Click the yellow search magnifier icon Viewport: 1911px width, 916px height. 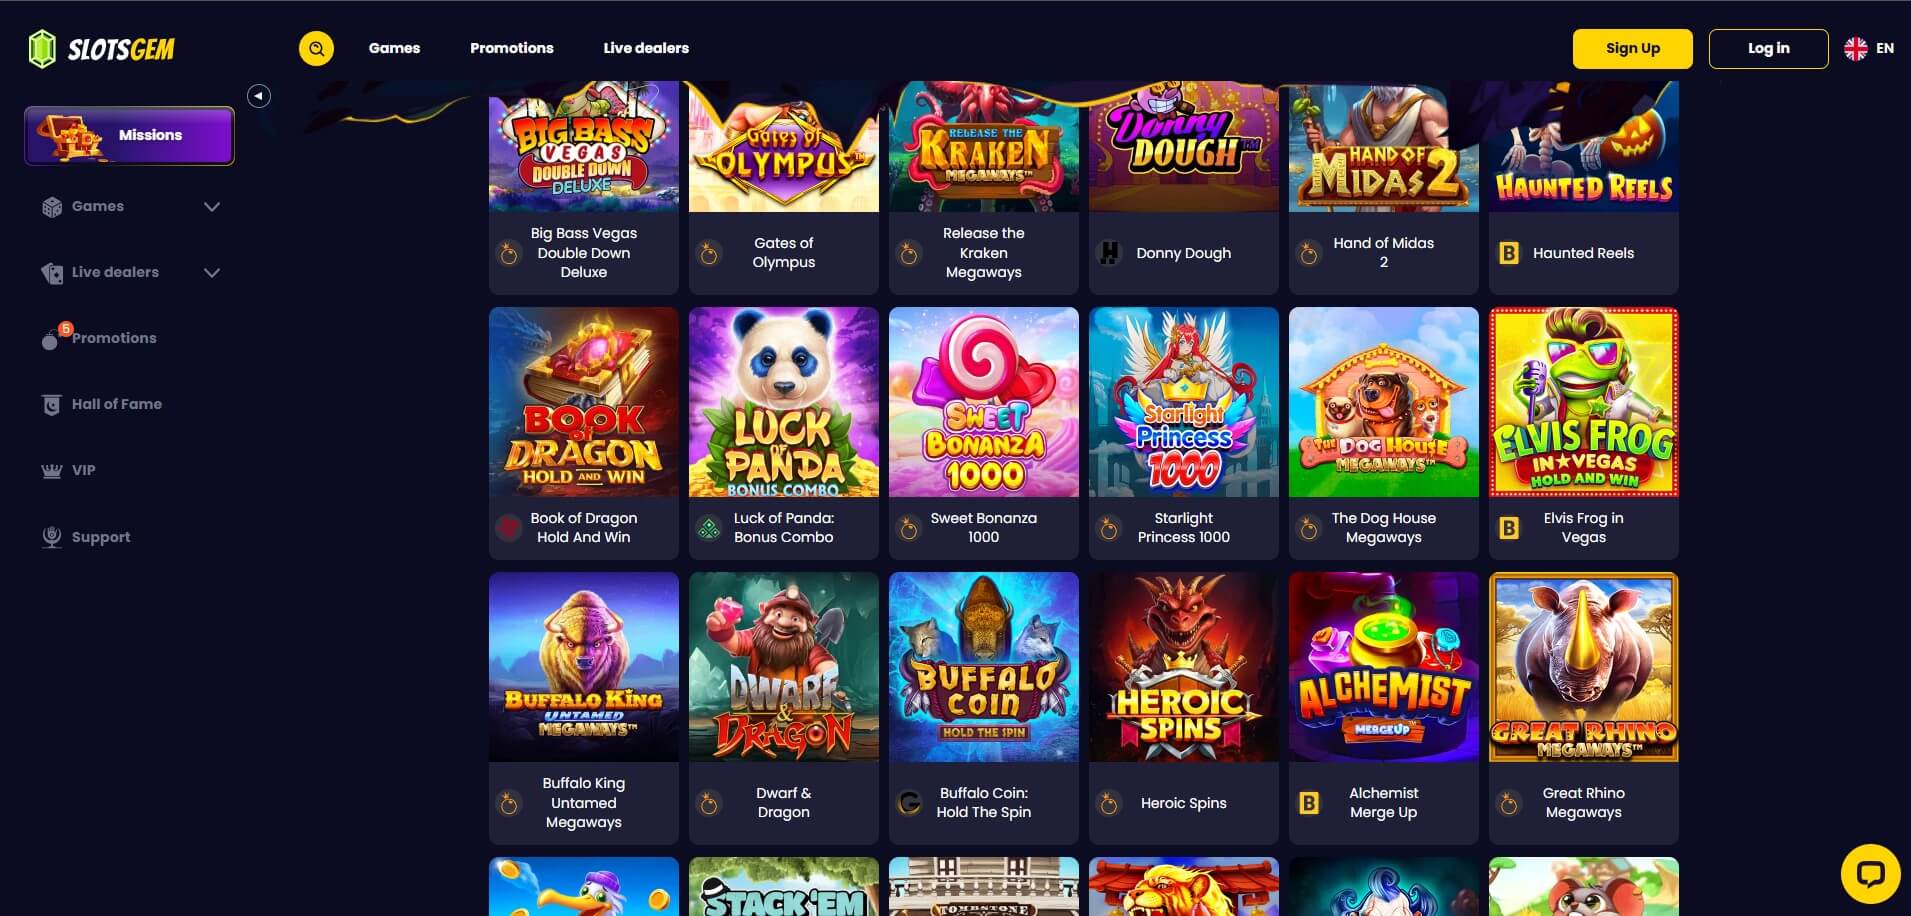click(x=316, y=48)
